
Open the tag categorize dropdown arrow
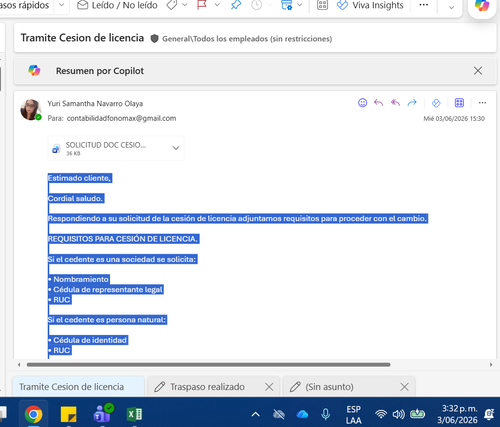[185, 5]
